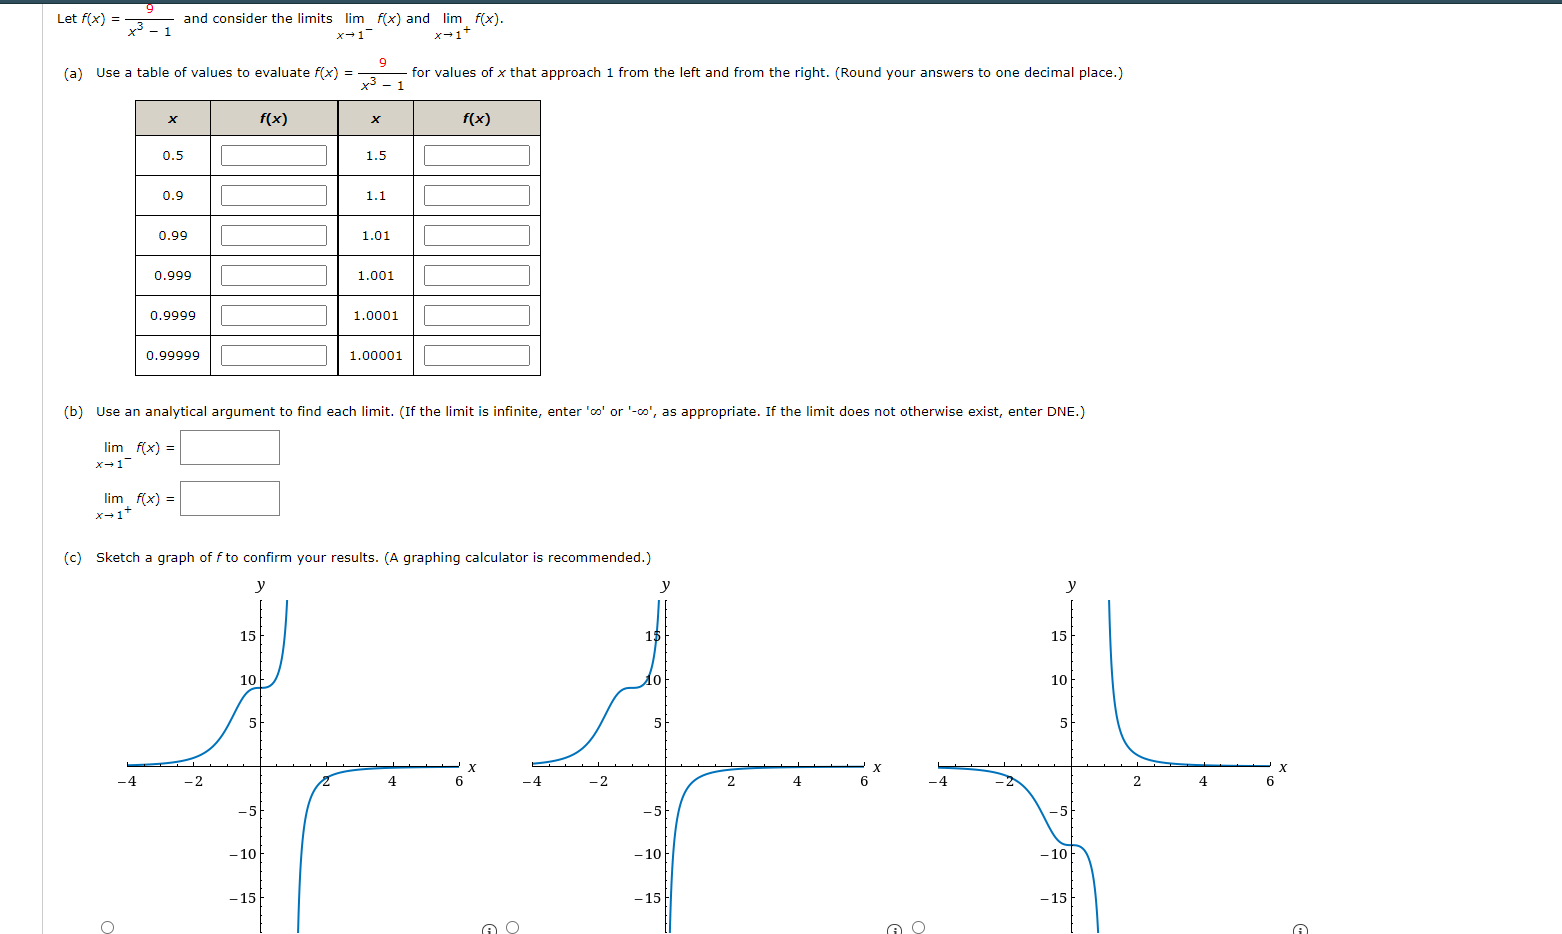Click the f(x) answer box for x = 0.99999

pyautogui.click(x=274, y=354)
